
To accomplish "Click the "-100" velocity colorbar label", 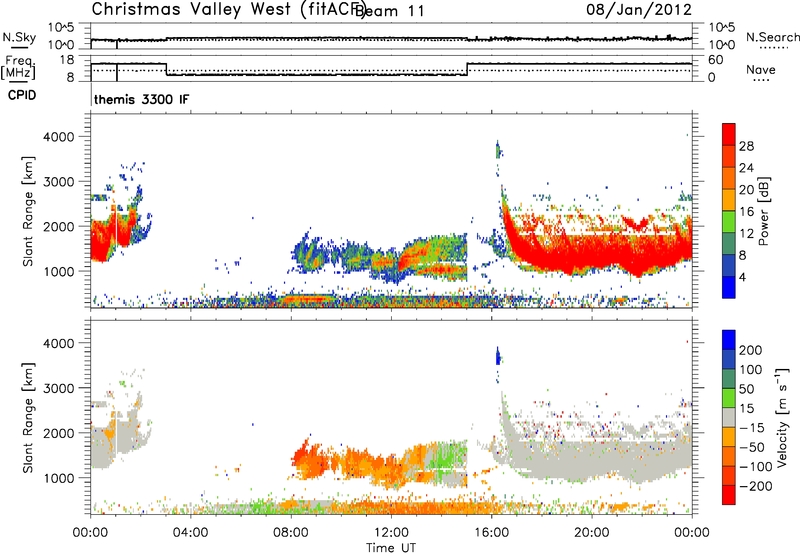I will pos(756,467).
